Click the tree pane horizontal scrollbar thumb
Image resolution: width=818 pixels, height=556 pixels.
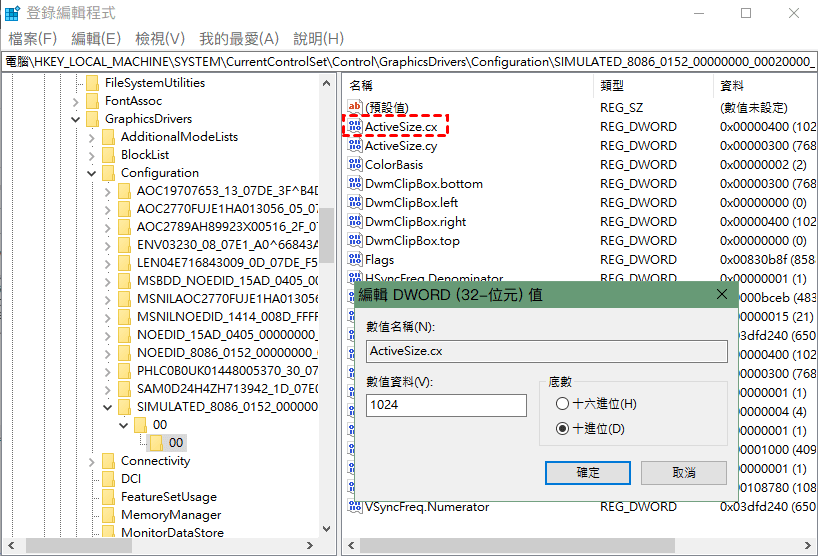(79, 546)
